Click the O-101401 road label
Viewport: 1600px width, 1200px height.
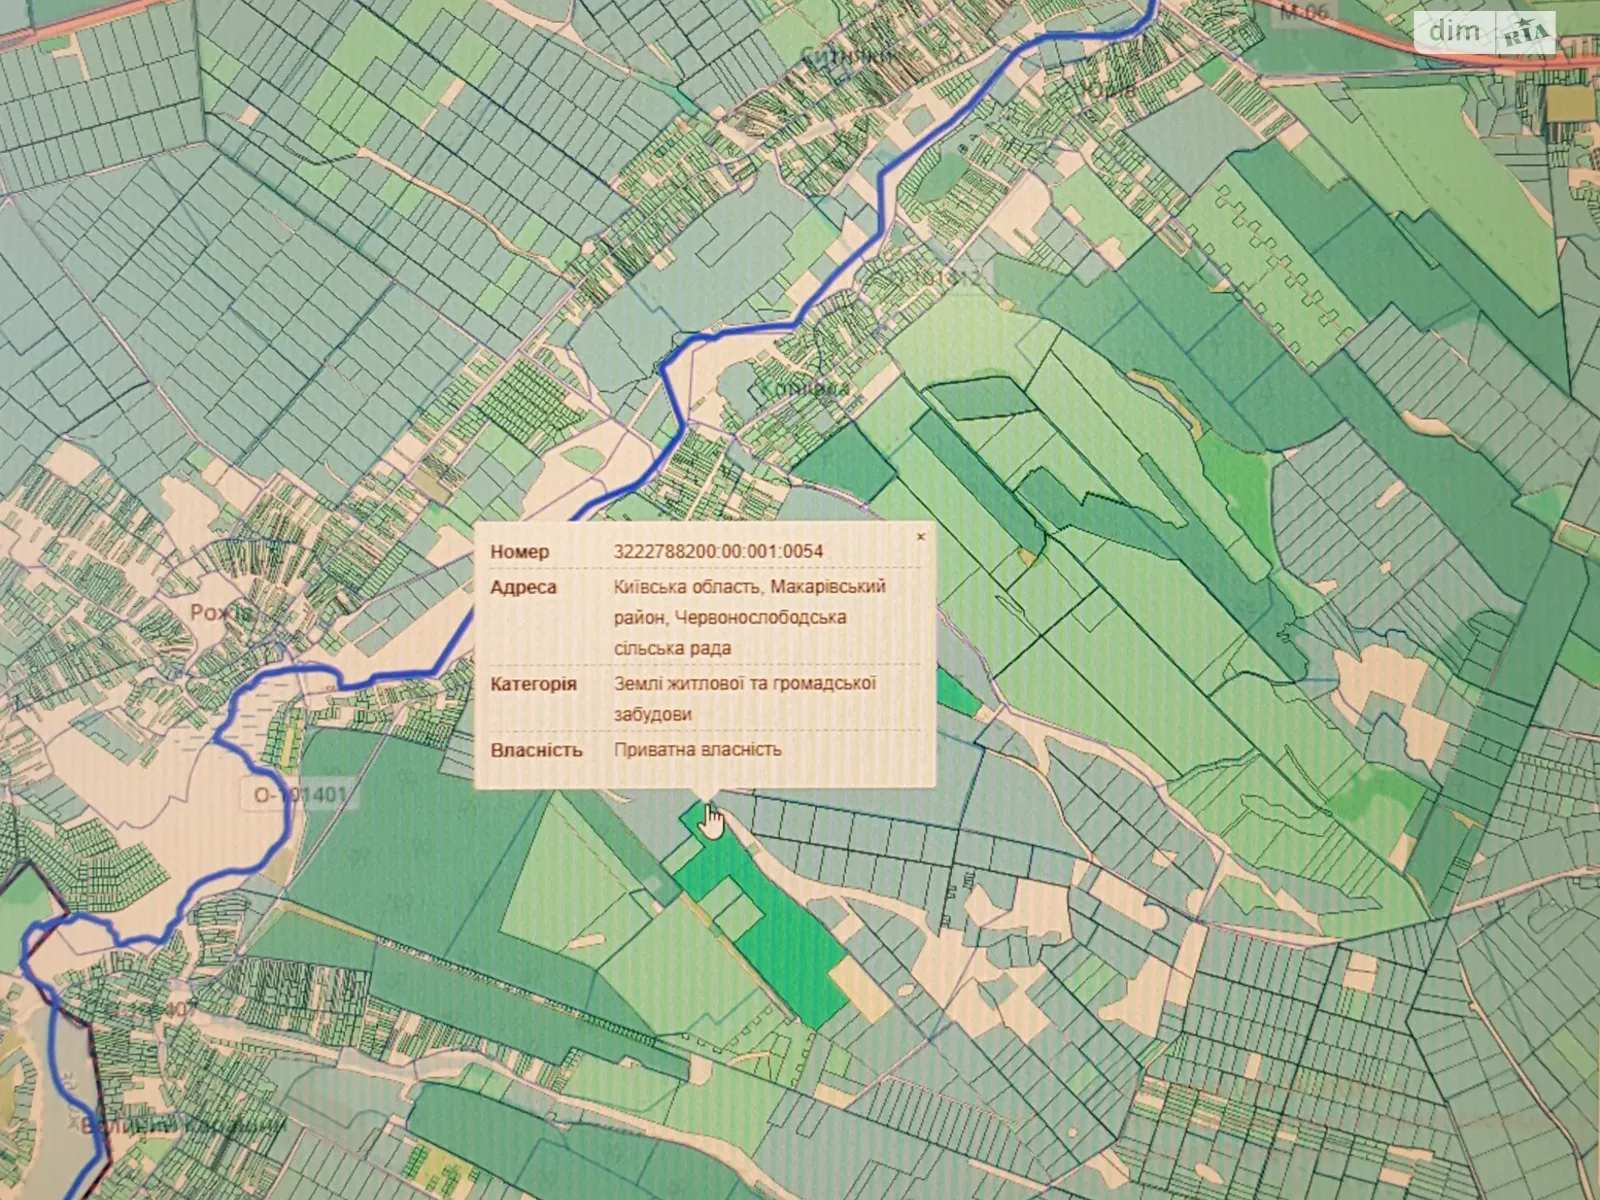[x=299, y=795]
